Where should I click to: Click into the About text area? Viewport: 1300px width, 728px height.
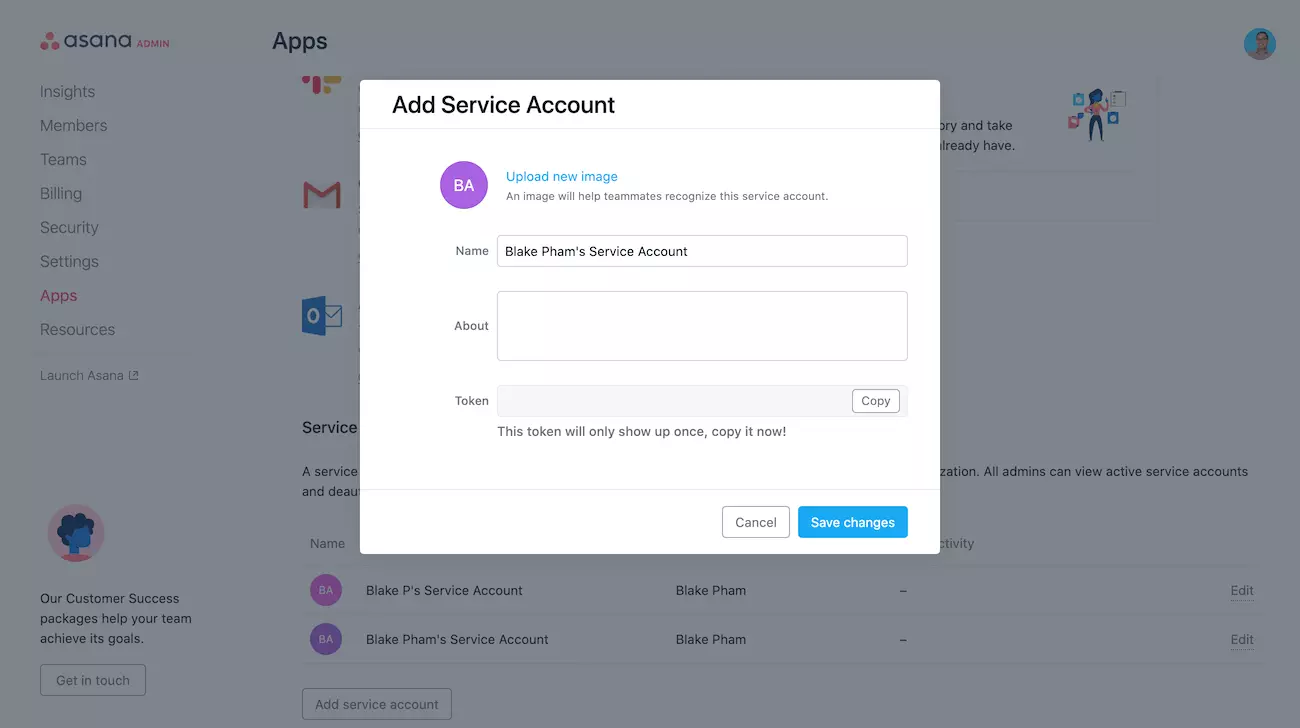click(702, 326)
